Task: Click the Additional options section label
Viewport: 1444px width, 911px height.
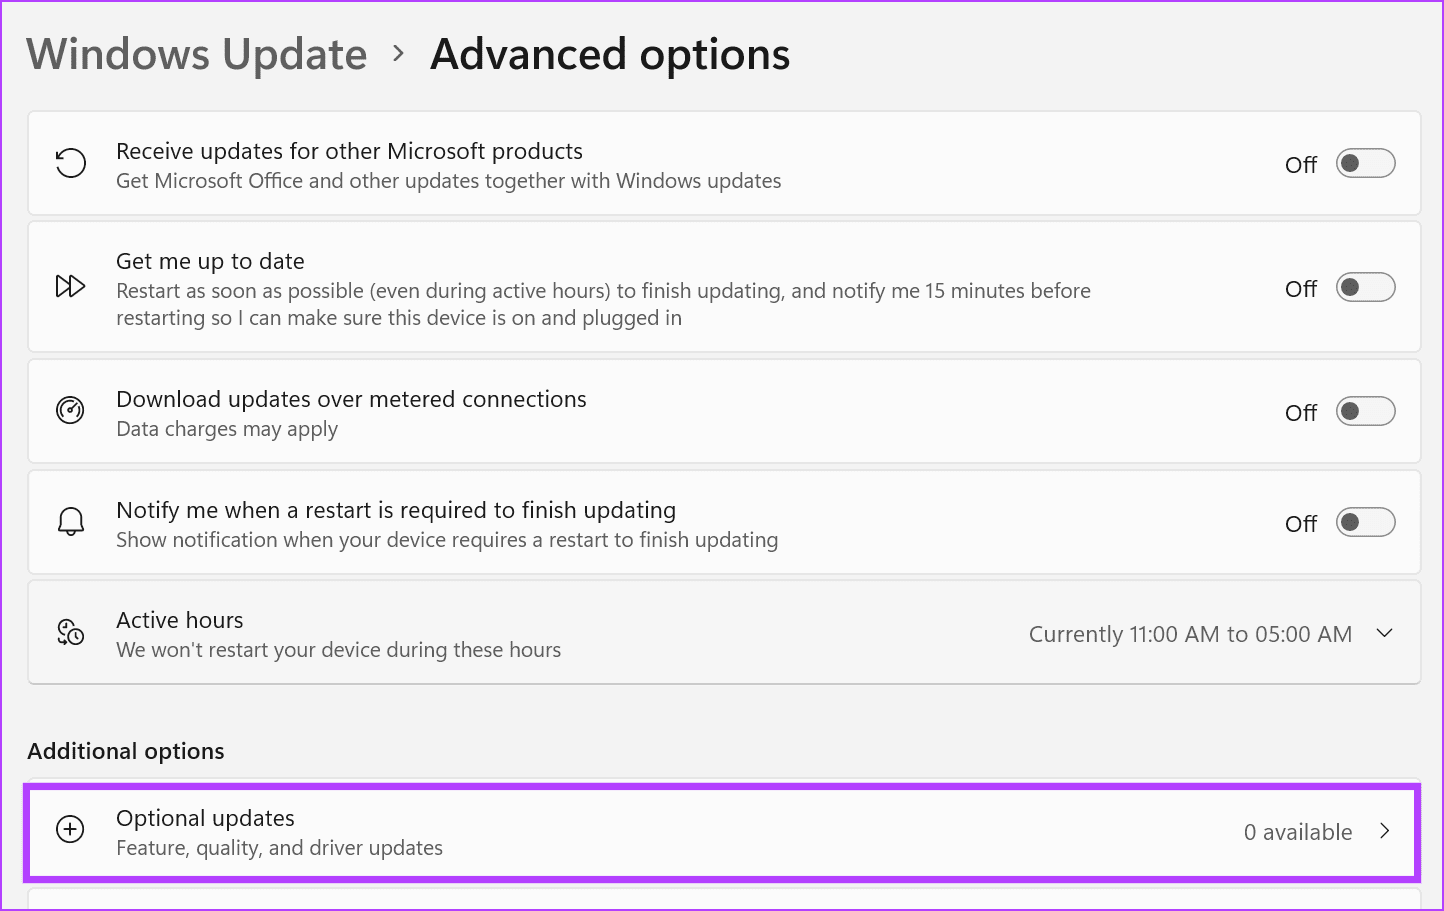Action: pos(125,750)
